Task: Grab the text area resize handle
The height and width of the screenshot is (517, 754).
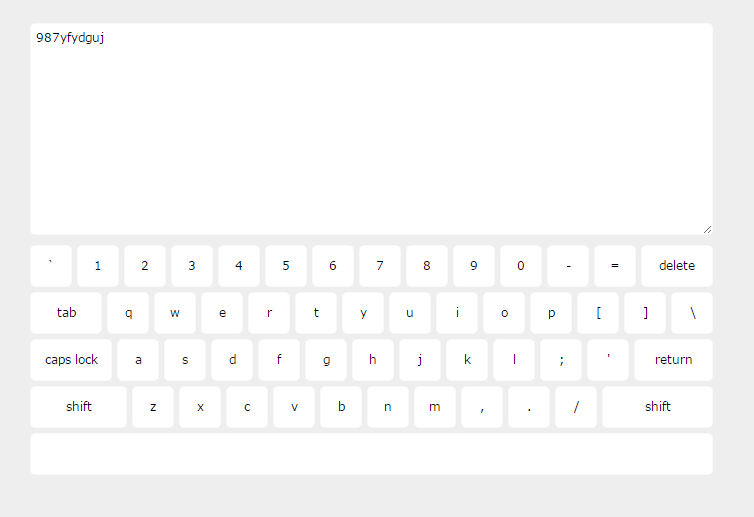Action: coord(707,230)
